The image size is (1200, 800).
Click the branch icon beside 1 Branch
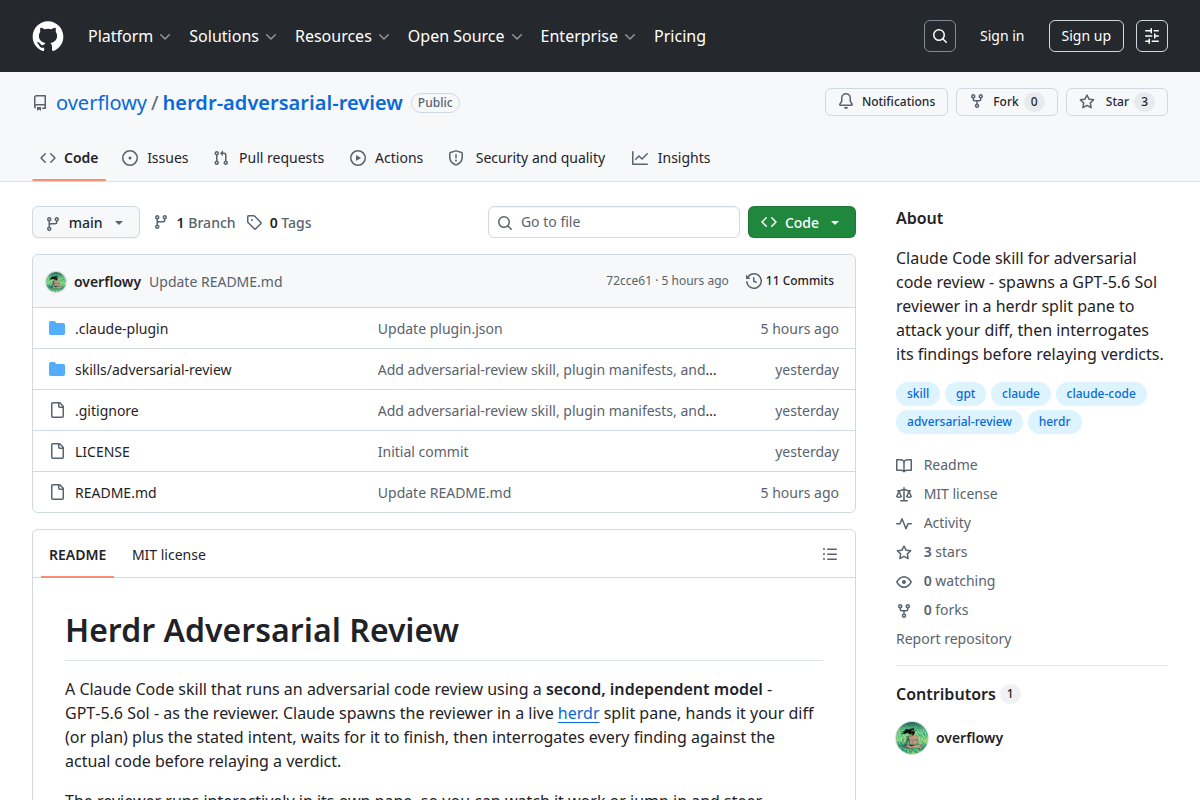[x=161, y=223]
